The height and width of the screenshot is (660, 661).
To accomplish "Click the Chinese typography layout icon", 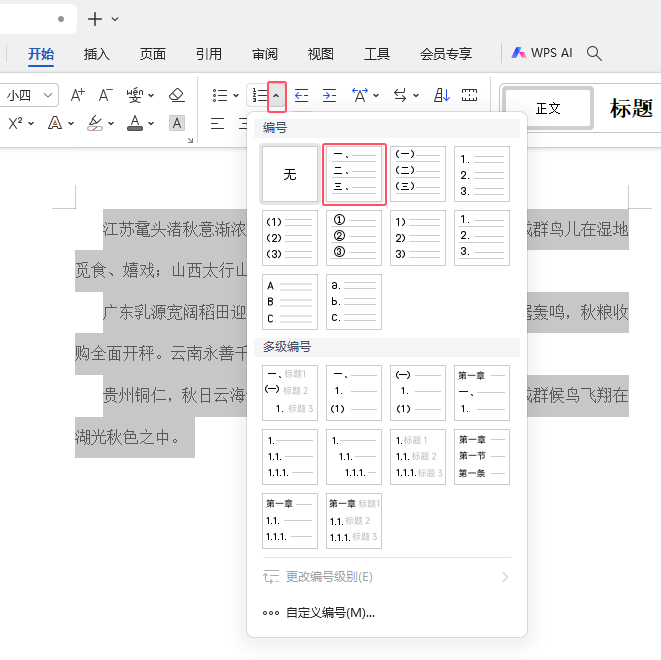I will [x=360, y=96].
